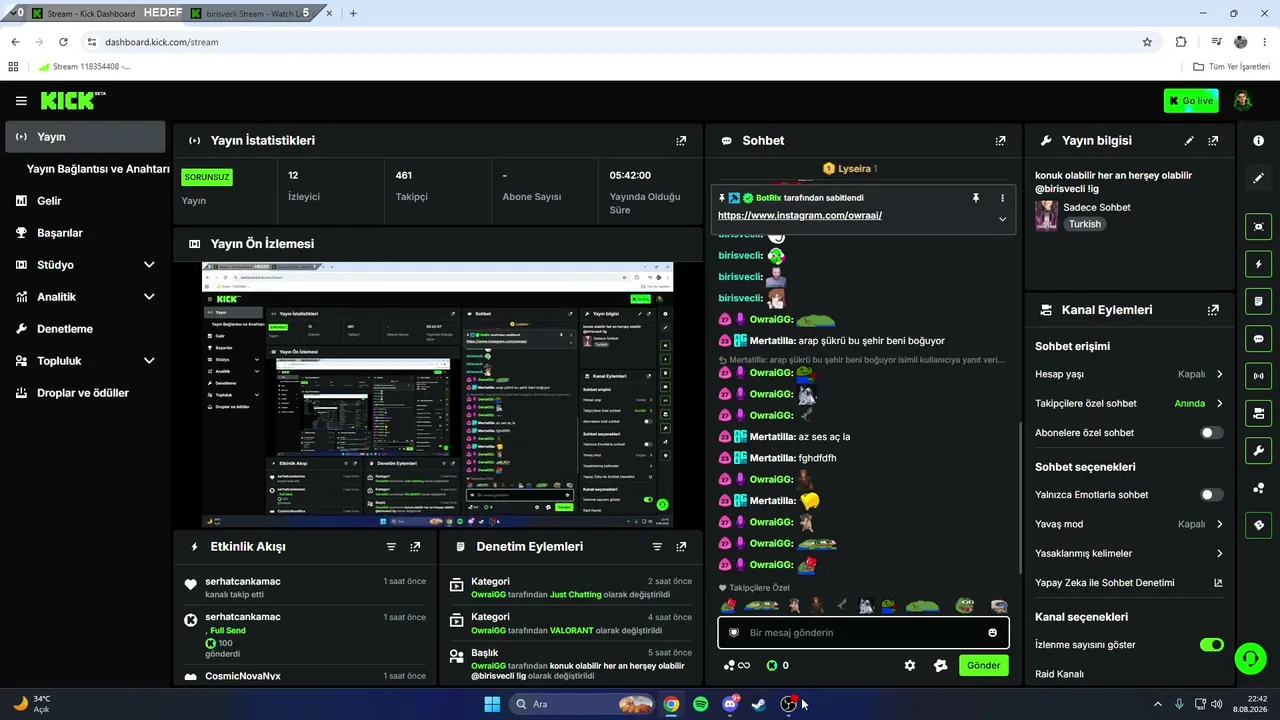
Task: Click the Yayın Ön İzlemesi preview thumbnail
Action: point(437,395)
